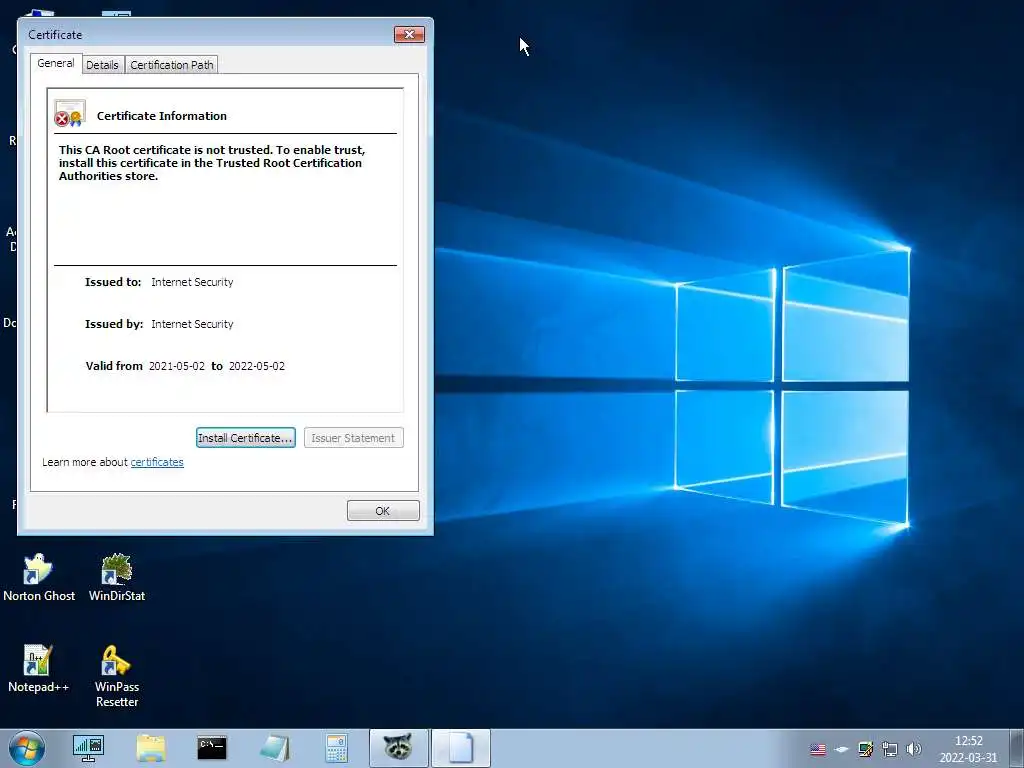Click the monitor with pencil tray icon
Viewport: 1024px width, 768px height.
866,749
